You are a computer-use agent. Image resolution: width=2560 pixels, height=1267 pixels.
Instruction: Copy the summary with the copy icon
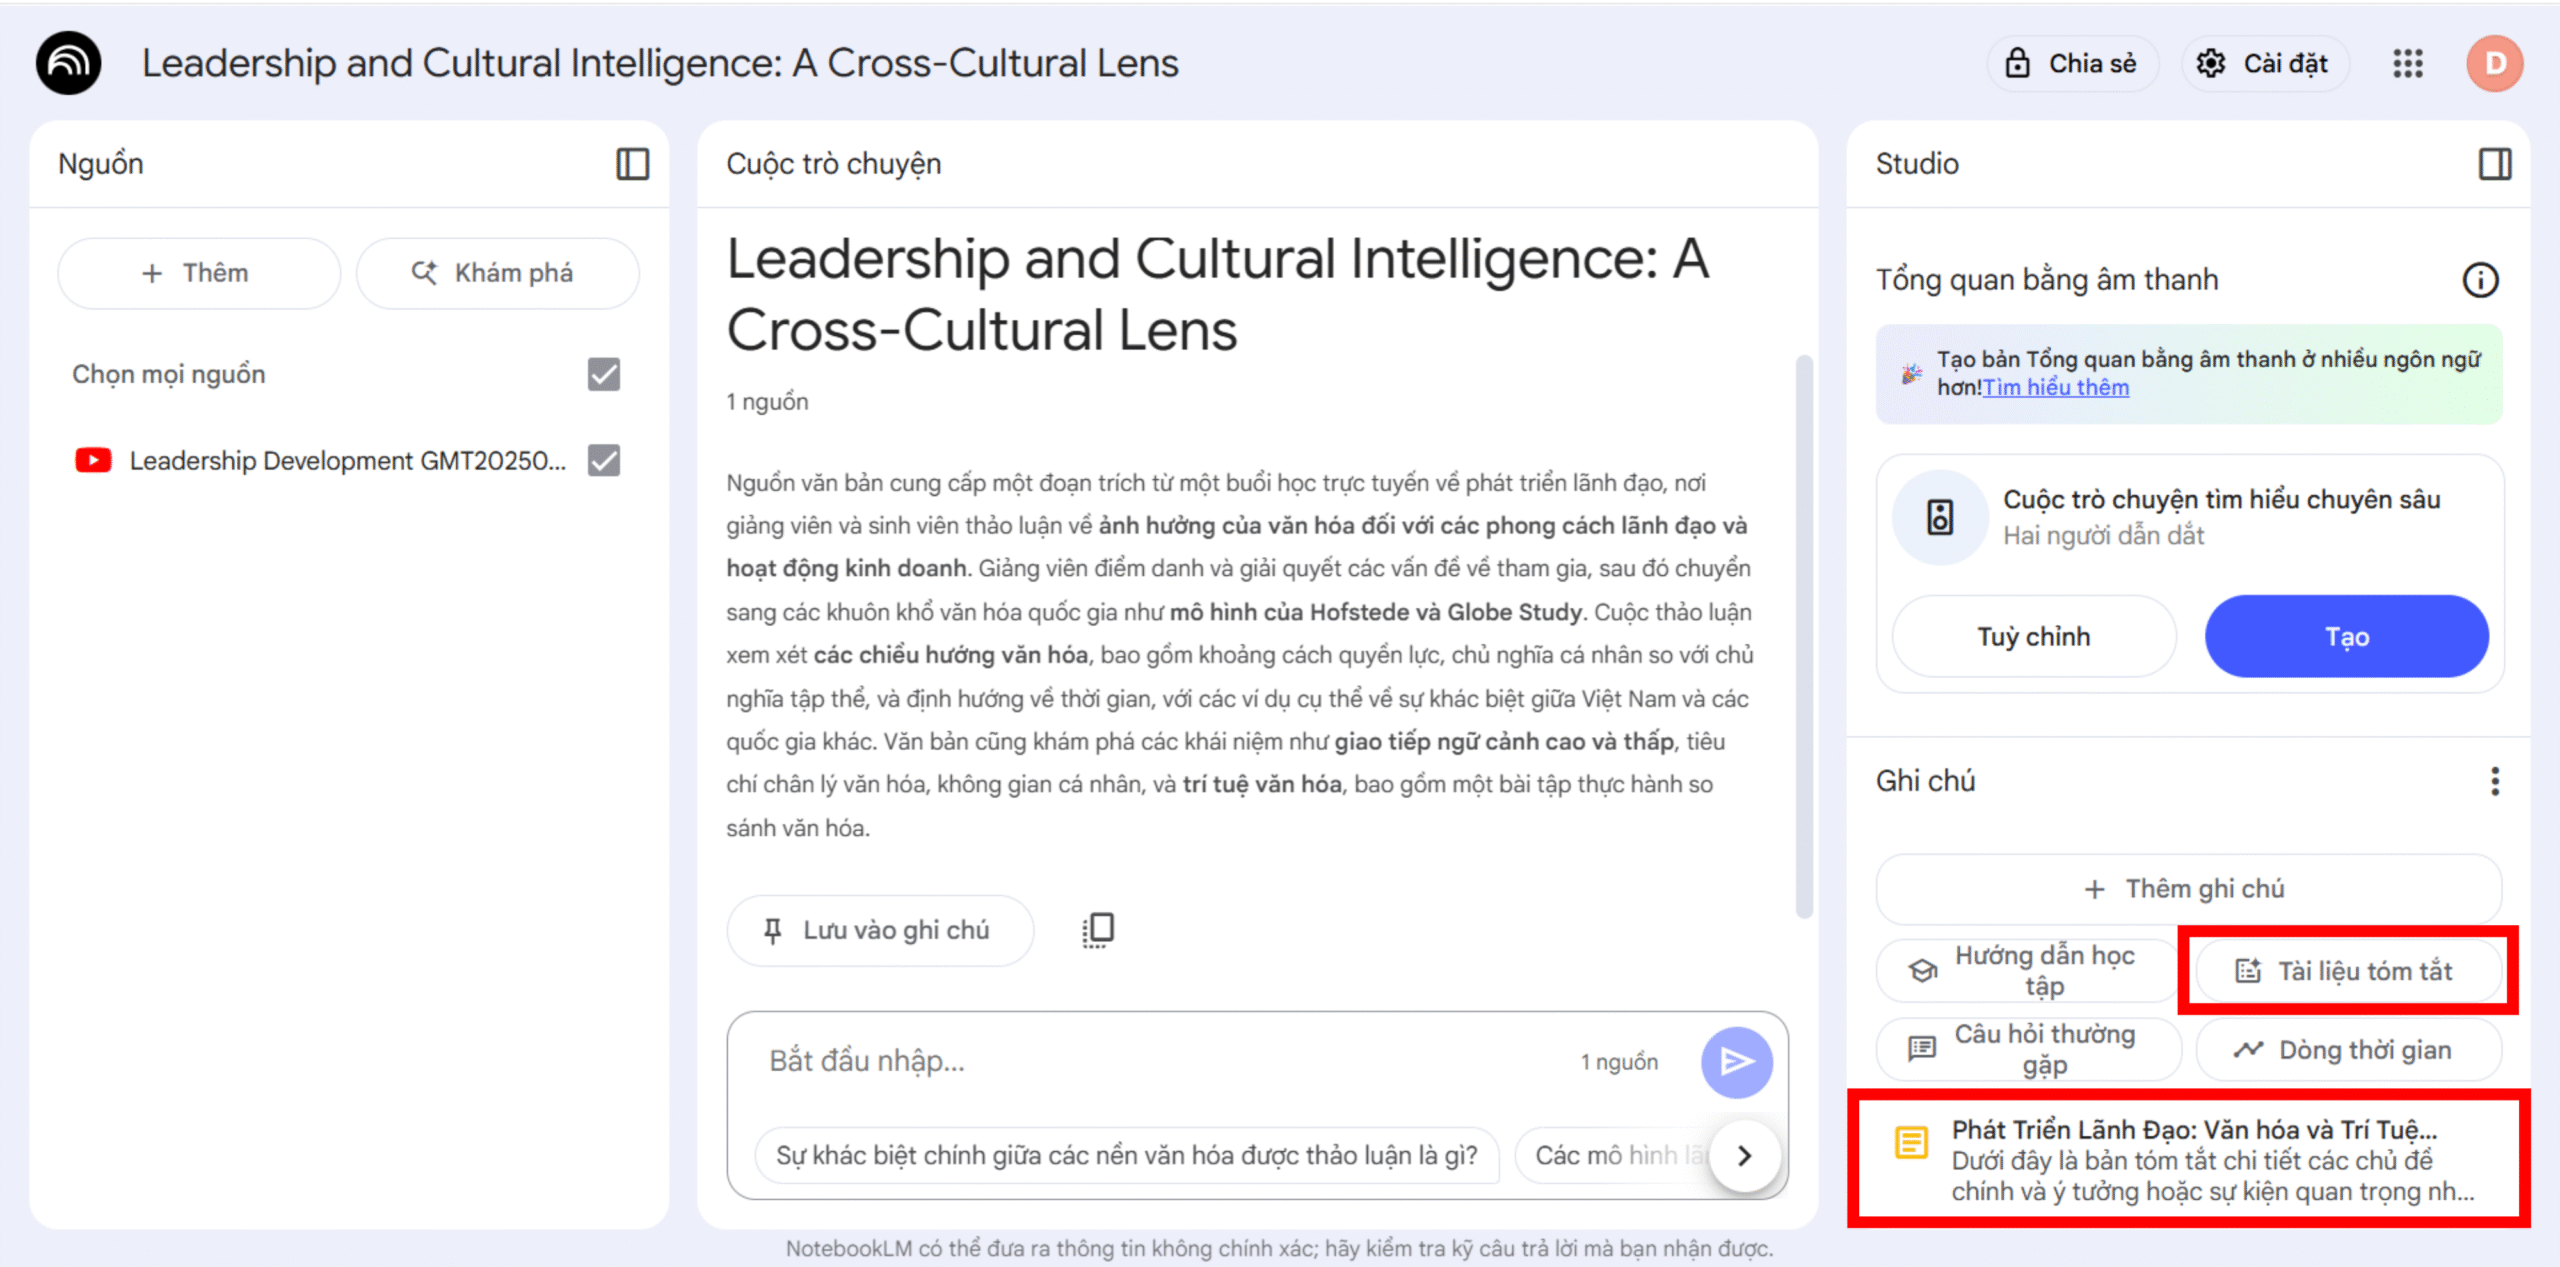coord(1098,930)
